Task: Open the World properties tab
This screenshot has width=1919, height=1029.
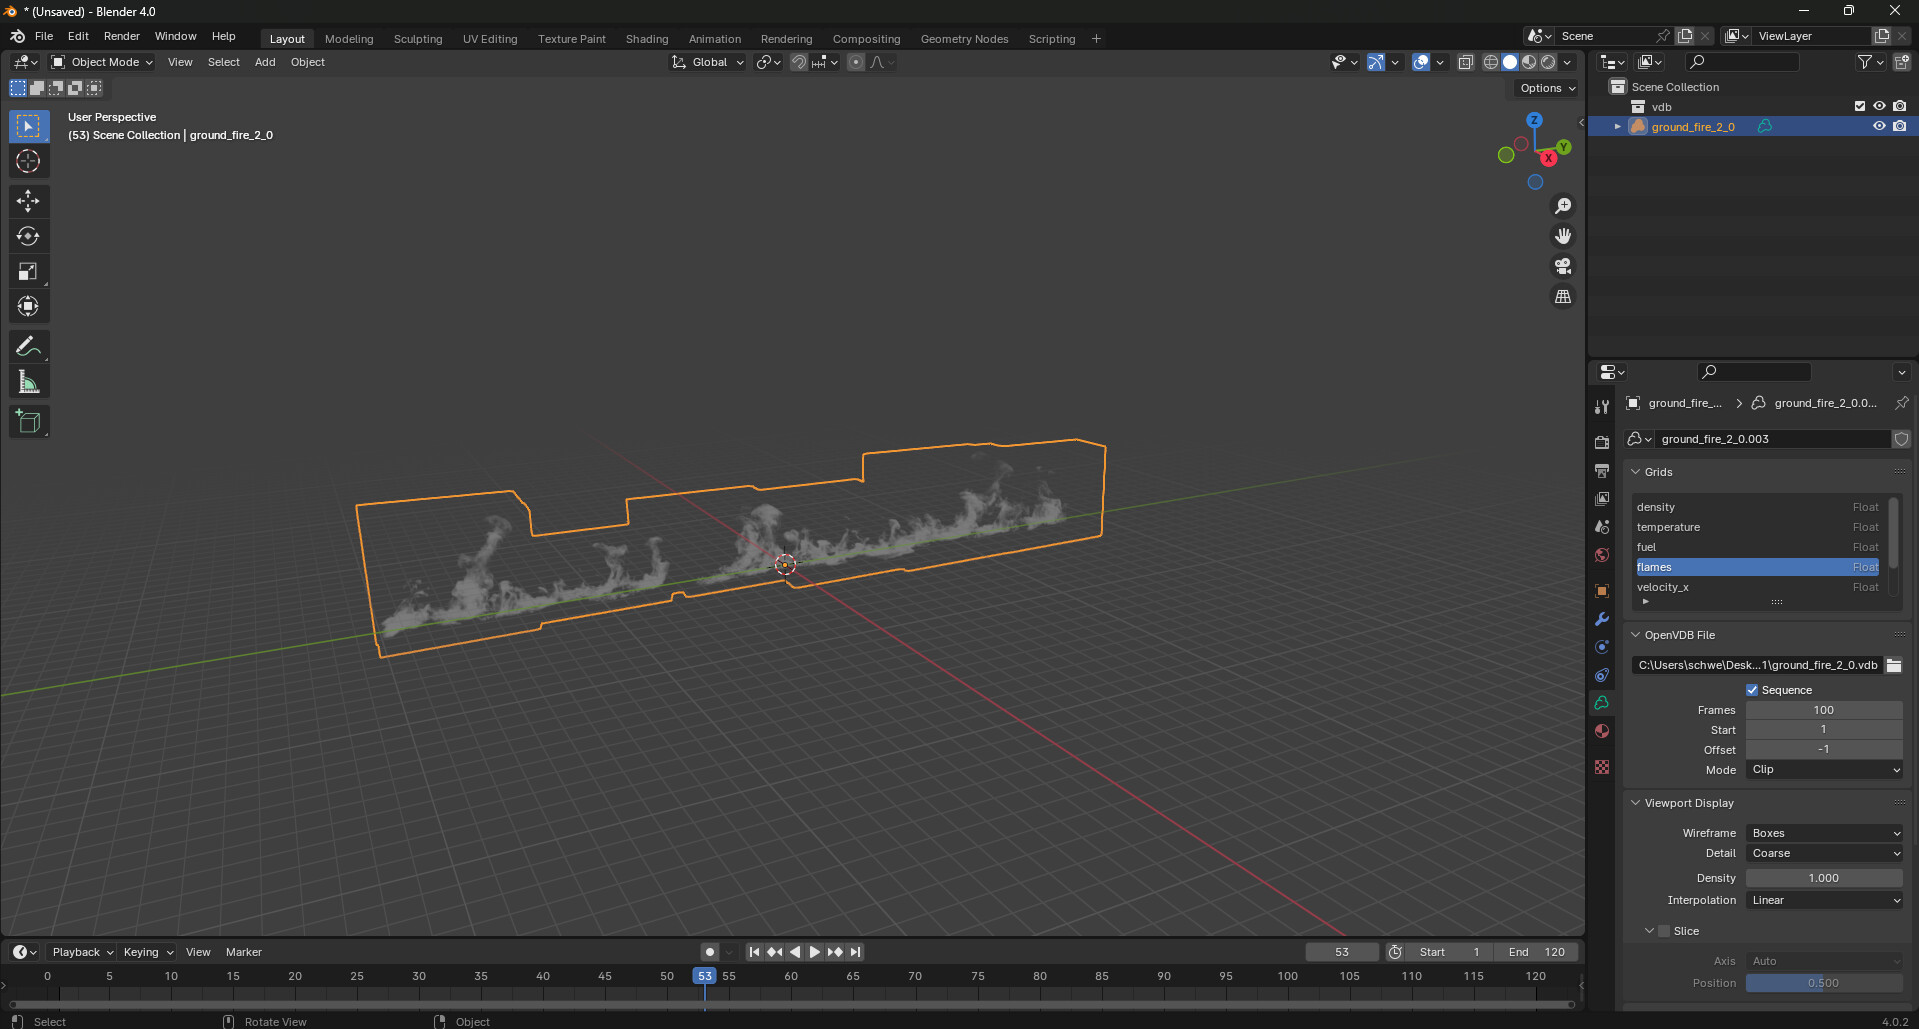Action: (1602, 554)
